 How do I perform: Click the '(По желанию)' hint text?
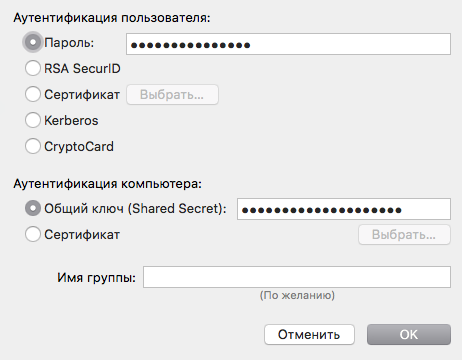(297, 295)
